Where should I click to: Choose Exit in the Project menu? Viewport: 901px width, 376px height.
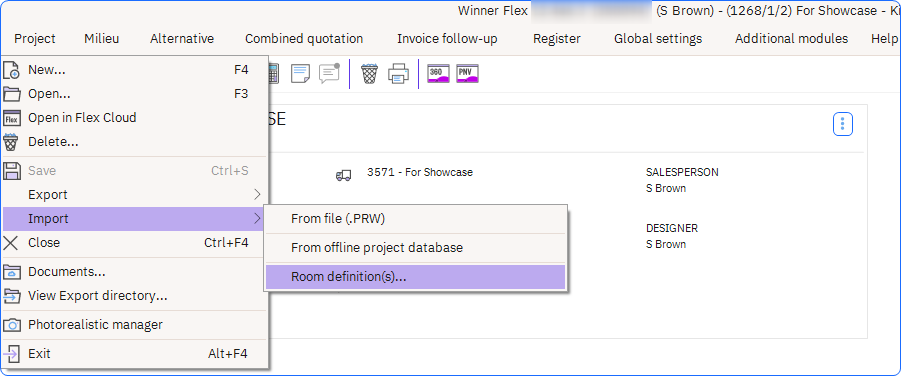134,354
